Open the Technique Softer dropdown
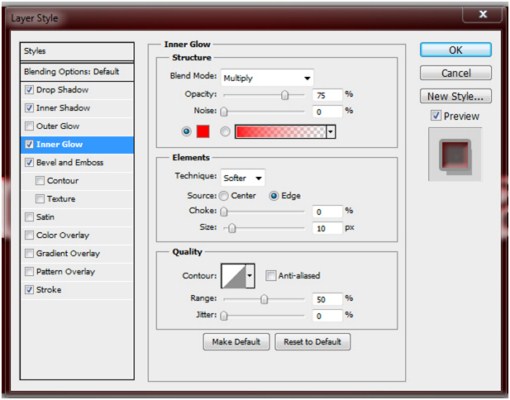Image resolution: width=510 pixels, height=400 pixels. 243,178
